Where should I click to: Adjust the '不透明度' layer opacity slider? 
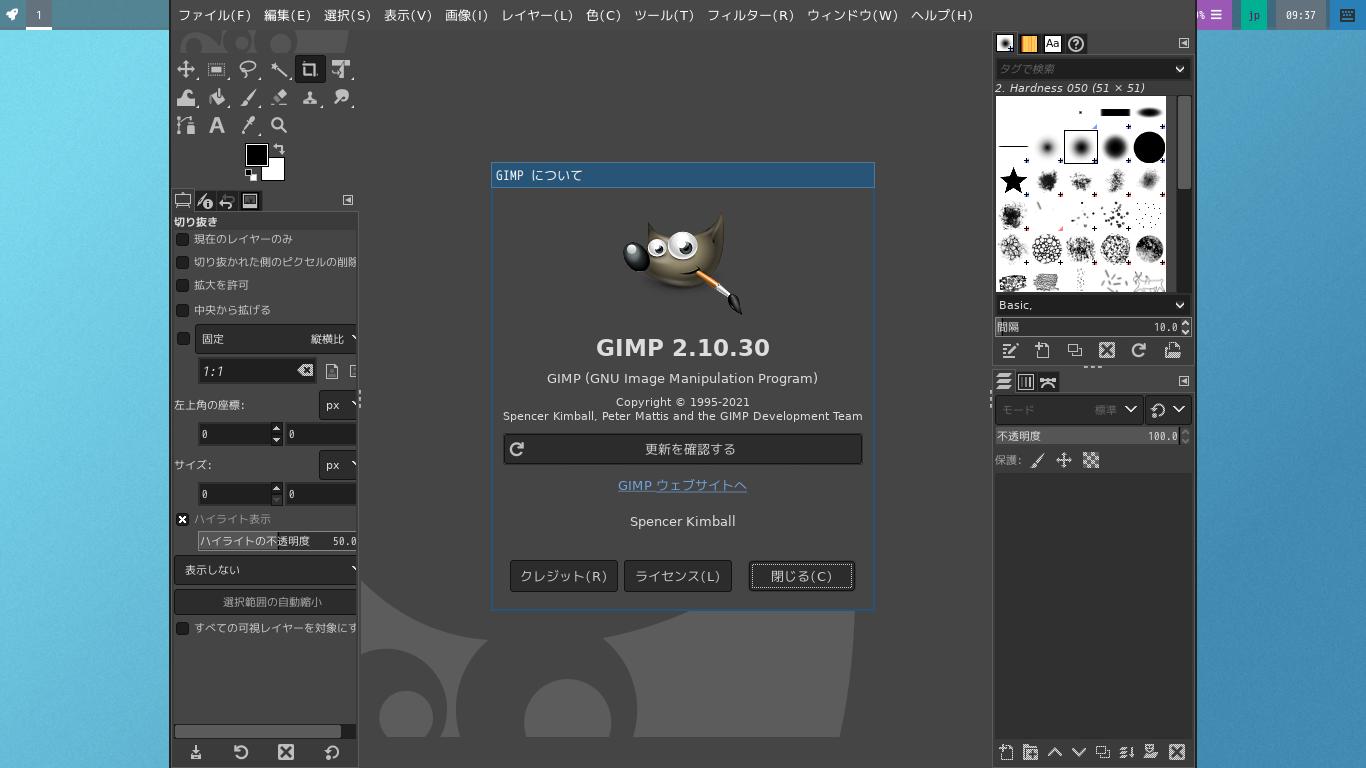tap(1087, 436)
